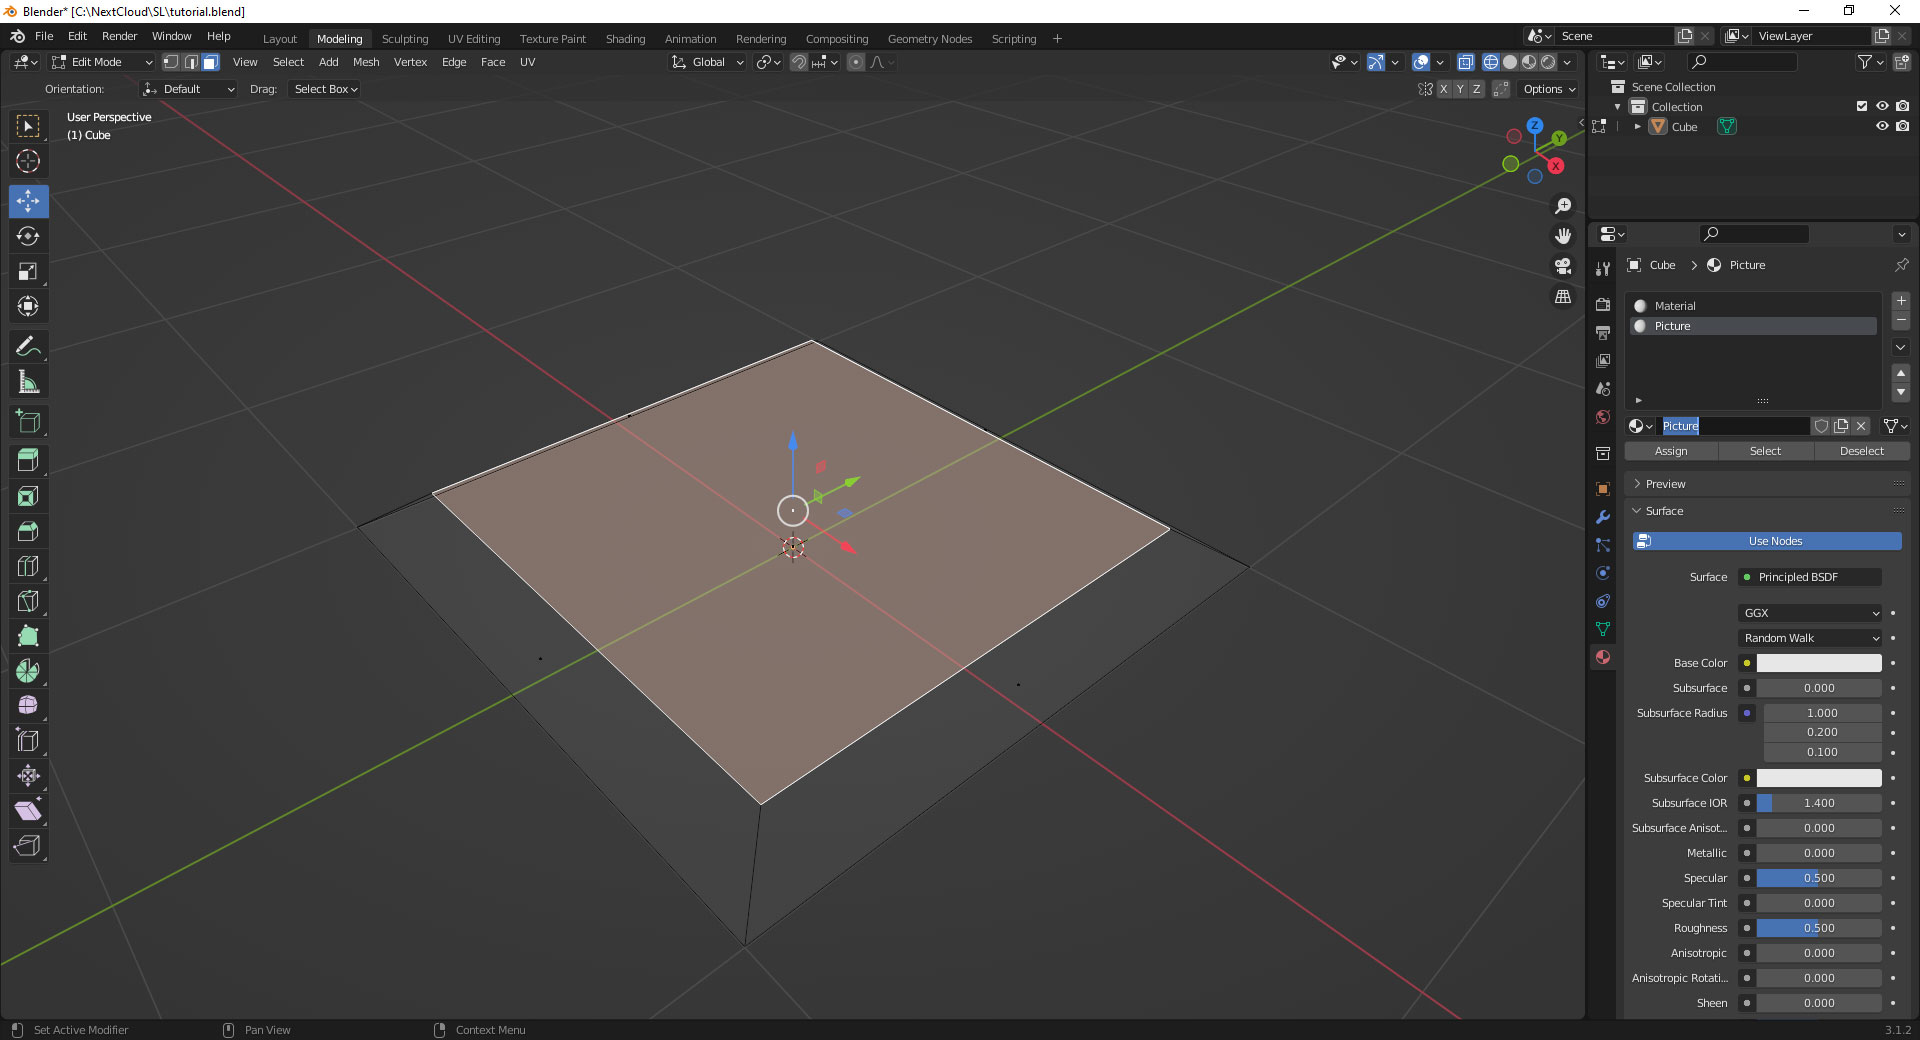Click the Assign material button
The width and height of the screenshot is (1920, 1040).
click(1670, 451)
